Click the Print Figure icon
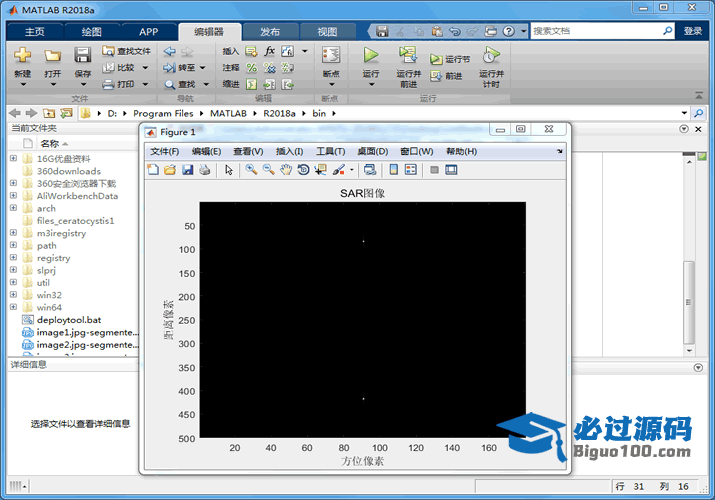Screen dimensions: 715x500 pos(204,170)
